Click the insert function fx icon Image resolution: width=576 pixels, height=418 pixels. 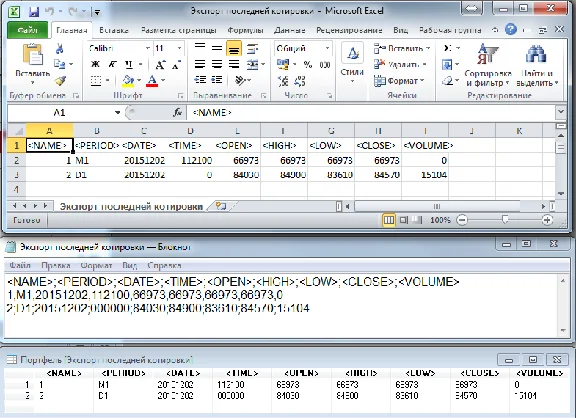(x=178, y=112)
